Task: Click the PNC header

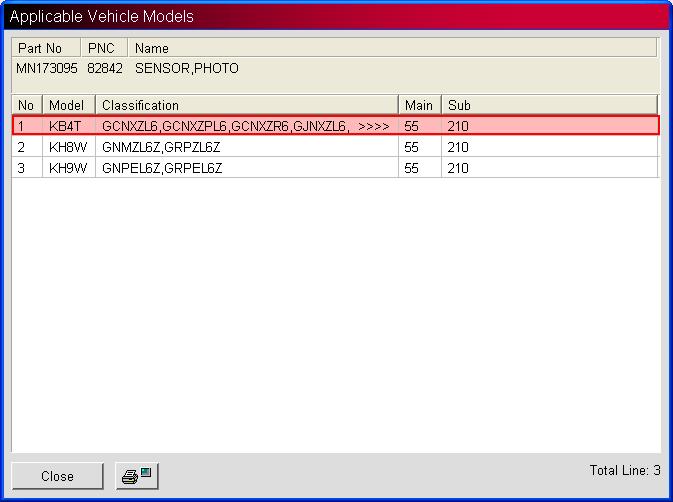Action: tap(104, 48)
